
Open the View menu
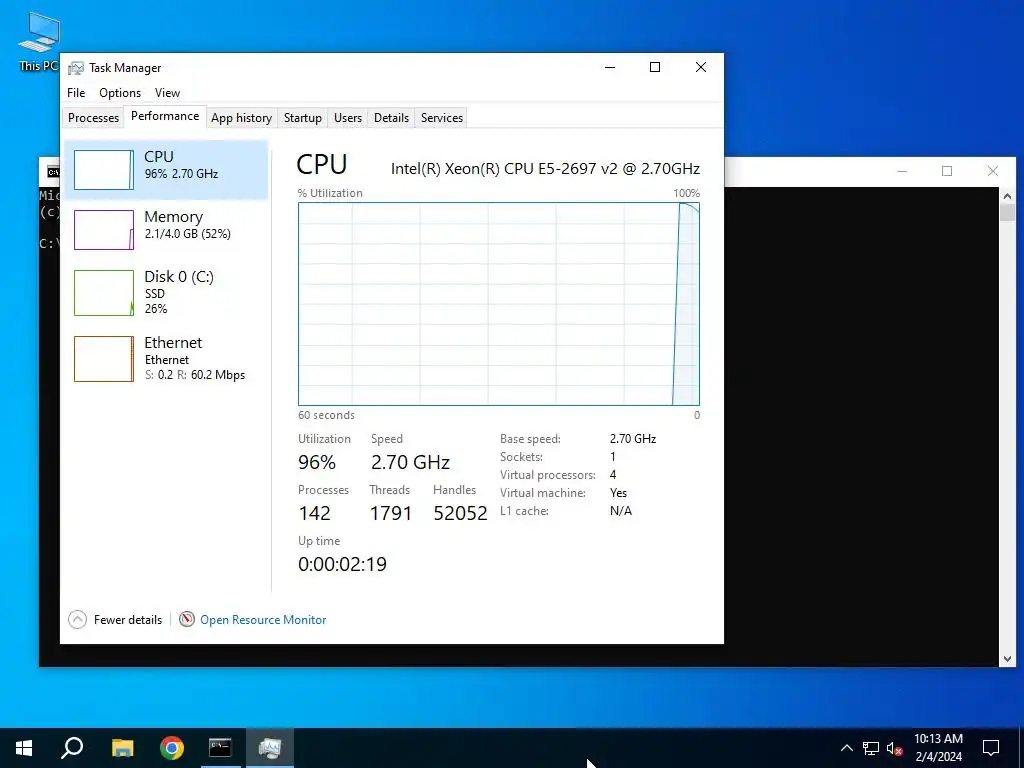(167, 93)
